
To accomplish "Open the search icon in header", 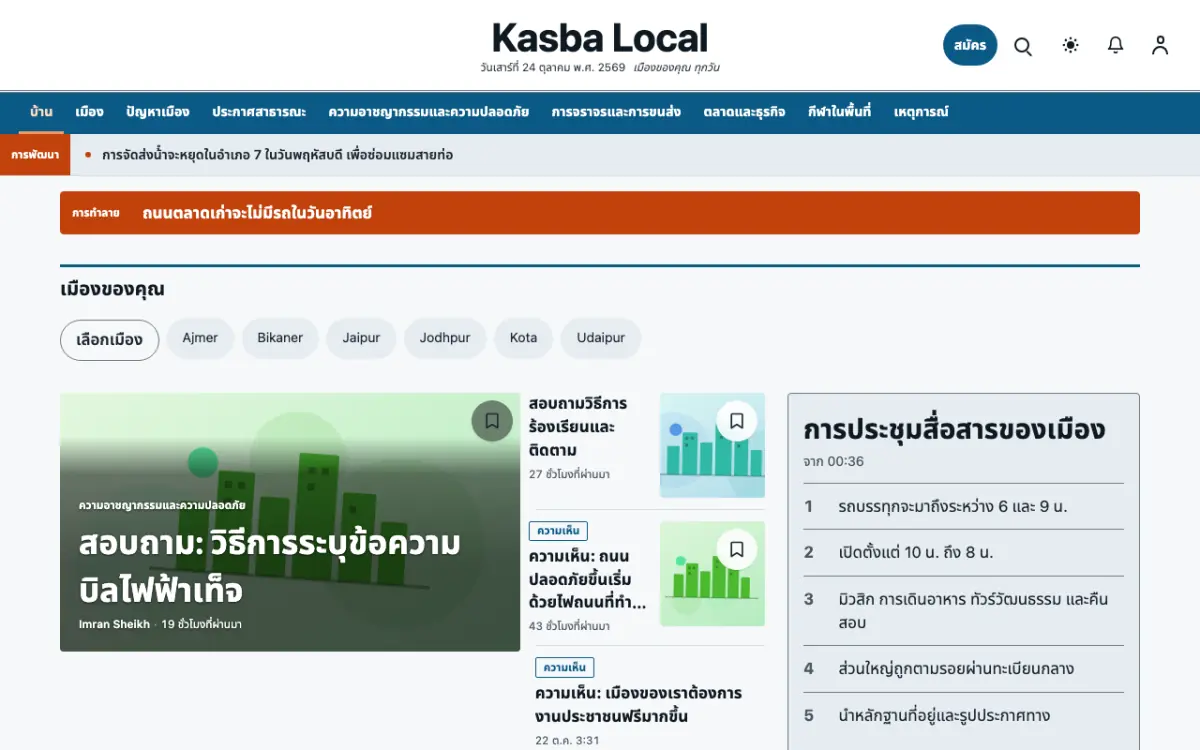I will (1023, 46).
